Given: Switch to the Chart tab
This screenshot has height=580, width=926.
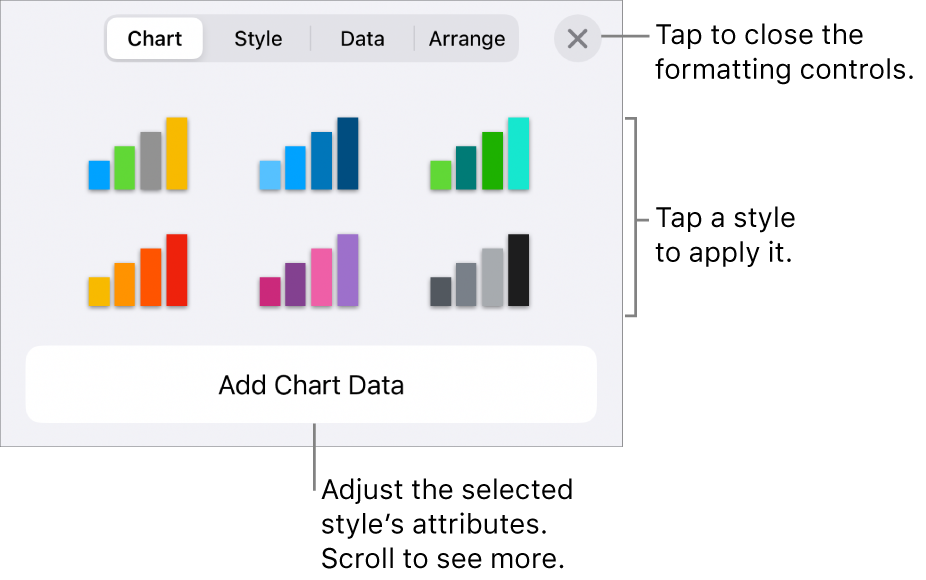Looking at the screenshot, I should click(x=155, y=39).
